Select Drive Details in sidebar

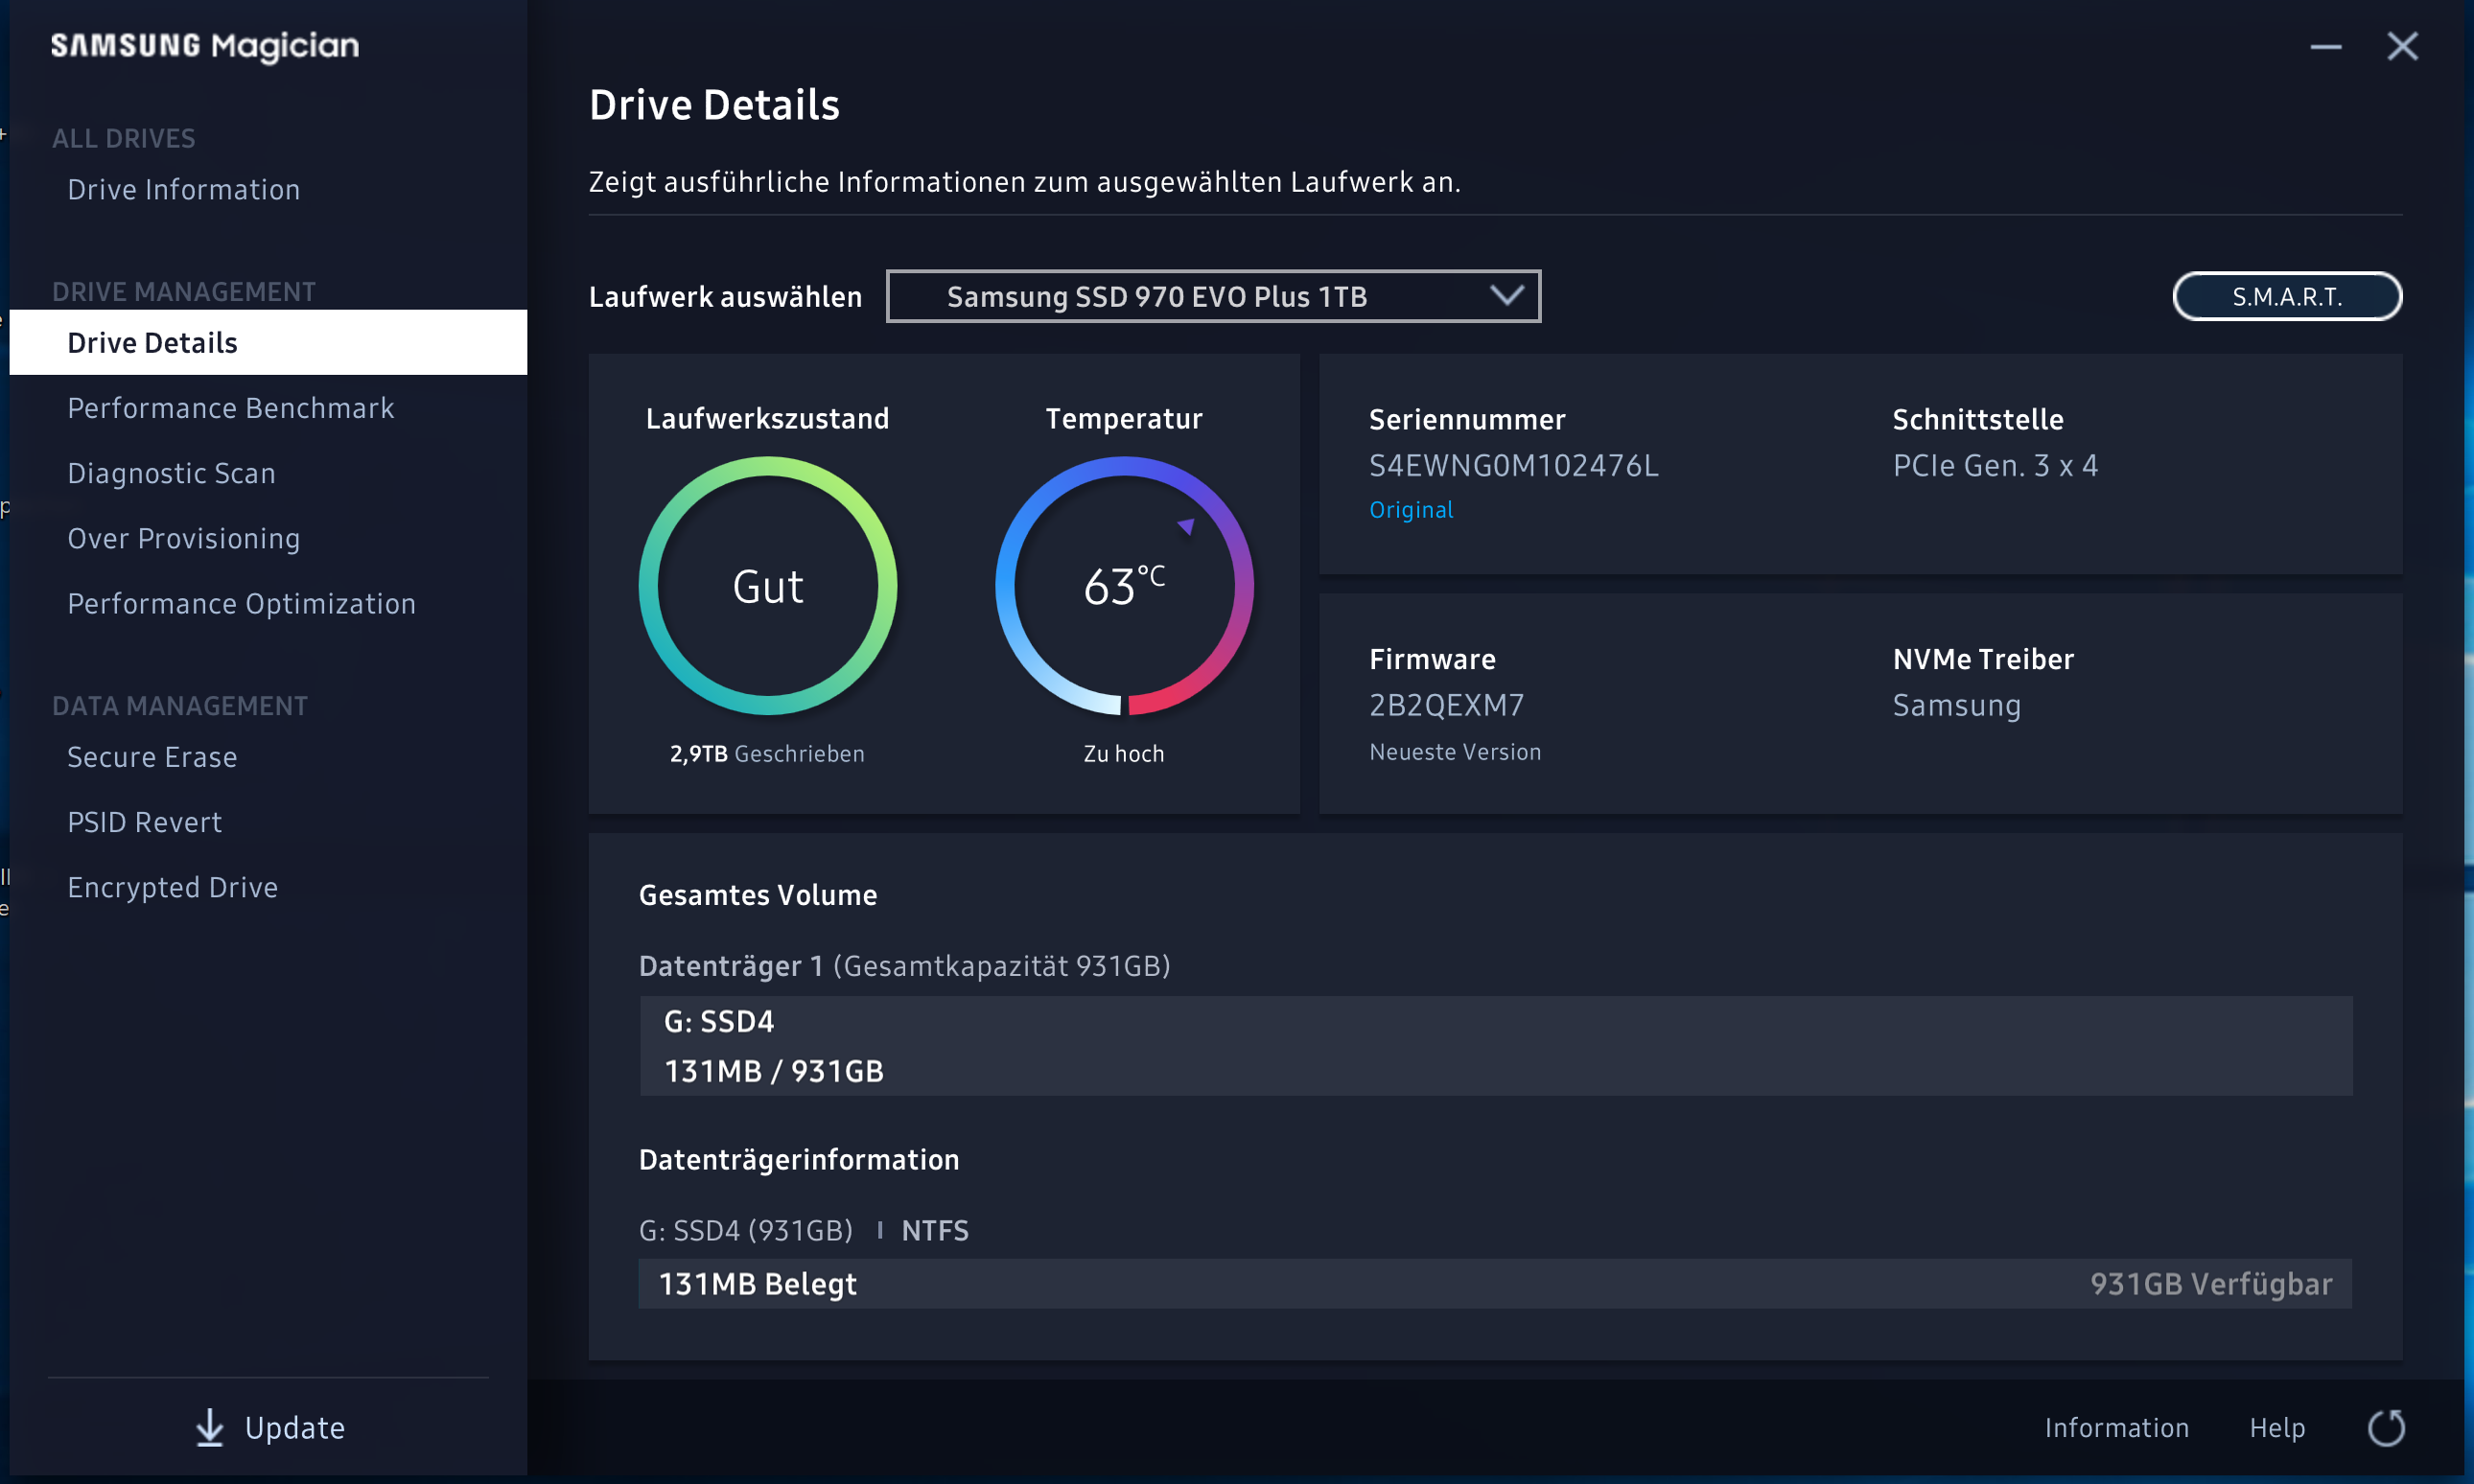[268, 342]
